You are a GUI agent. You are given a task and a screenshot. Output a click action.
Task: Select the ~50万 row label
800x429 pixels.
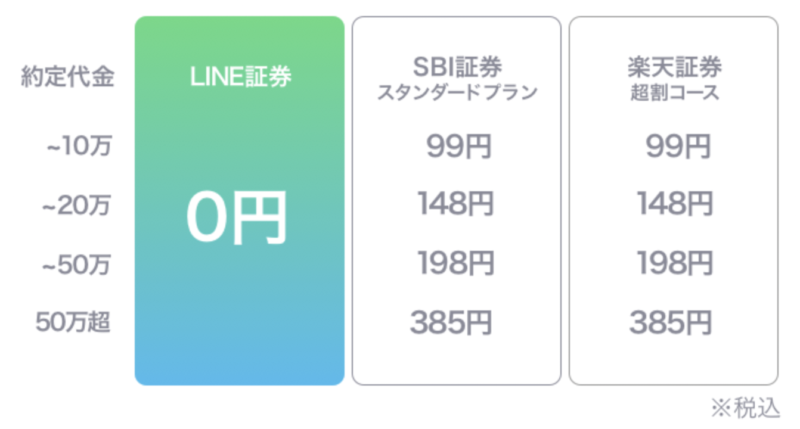[77, 265]
